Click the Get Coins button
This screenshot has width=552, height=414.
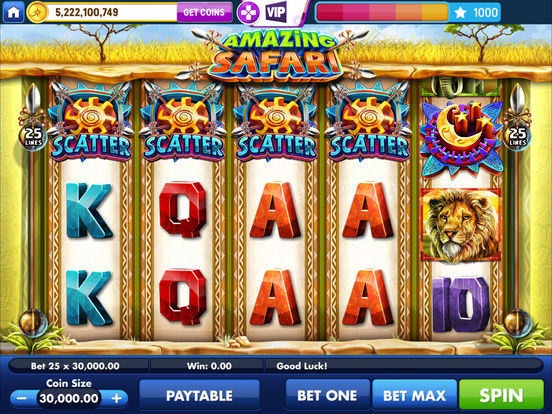(x=204, y=13)
